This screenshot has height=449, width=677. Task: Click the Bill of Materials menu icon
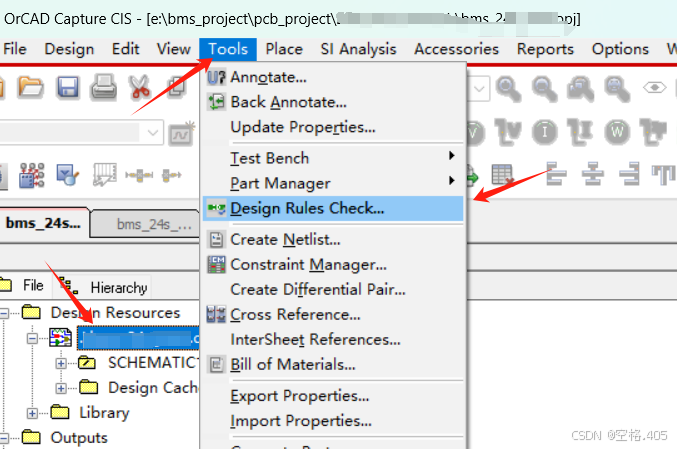pyautogui.click(x=216, y=365)
